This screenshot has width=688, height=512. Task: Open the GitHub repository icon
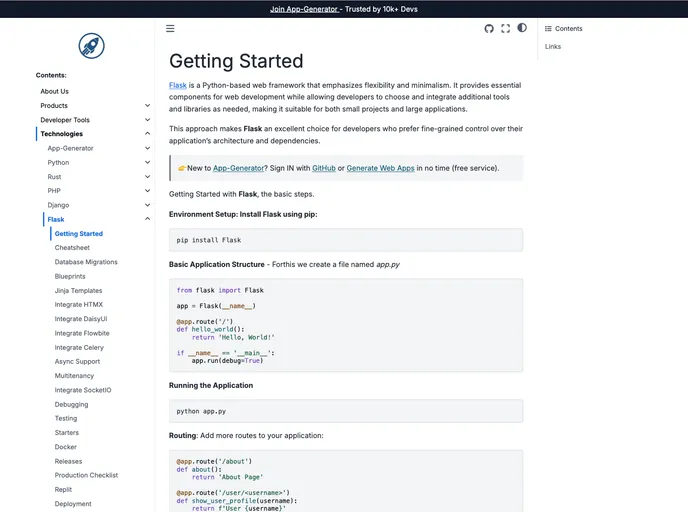(x=489, y=29)
